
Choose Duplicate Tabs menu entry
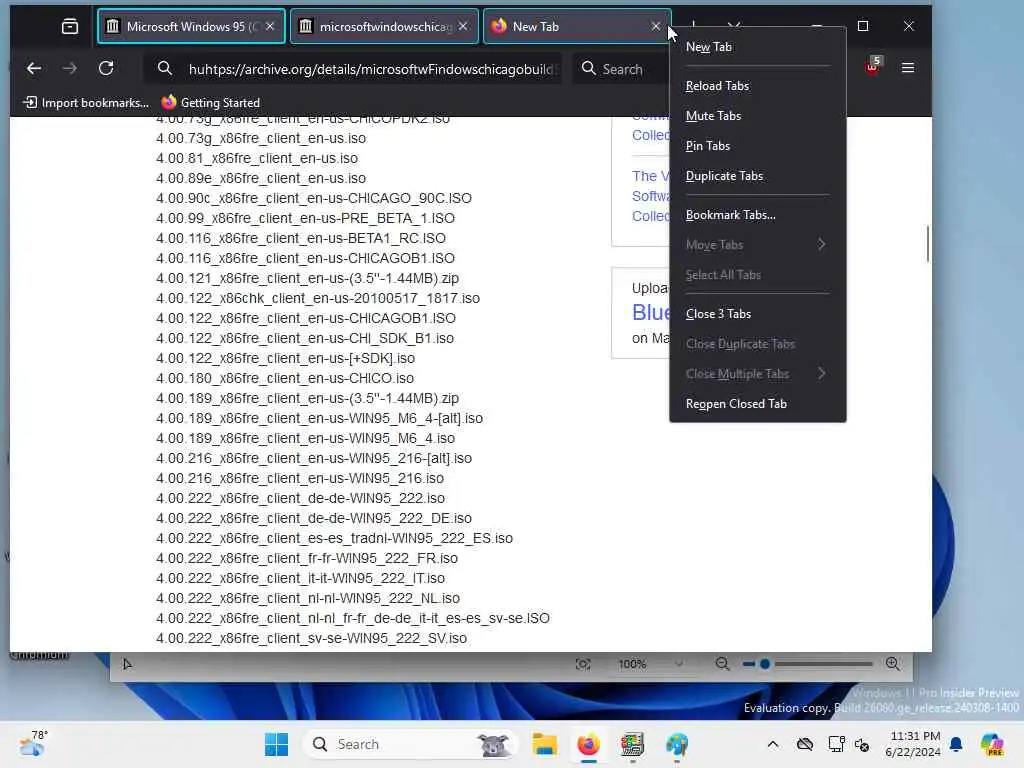point(758,176)
